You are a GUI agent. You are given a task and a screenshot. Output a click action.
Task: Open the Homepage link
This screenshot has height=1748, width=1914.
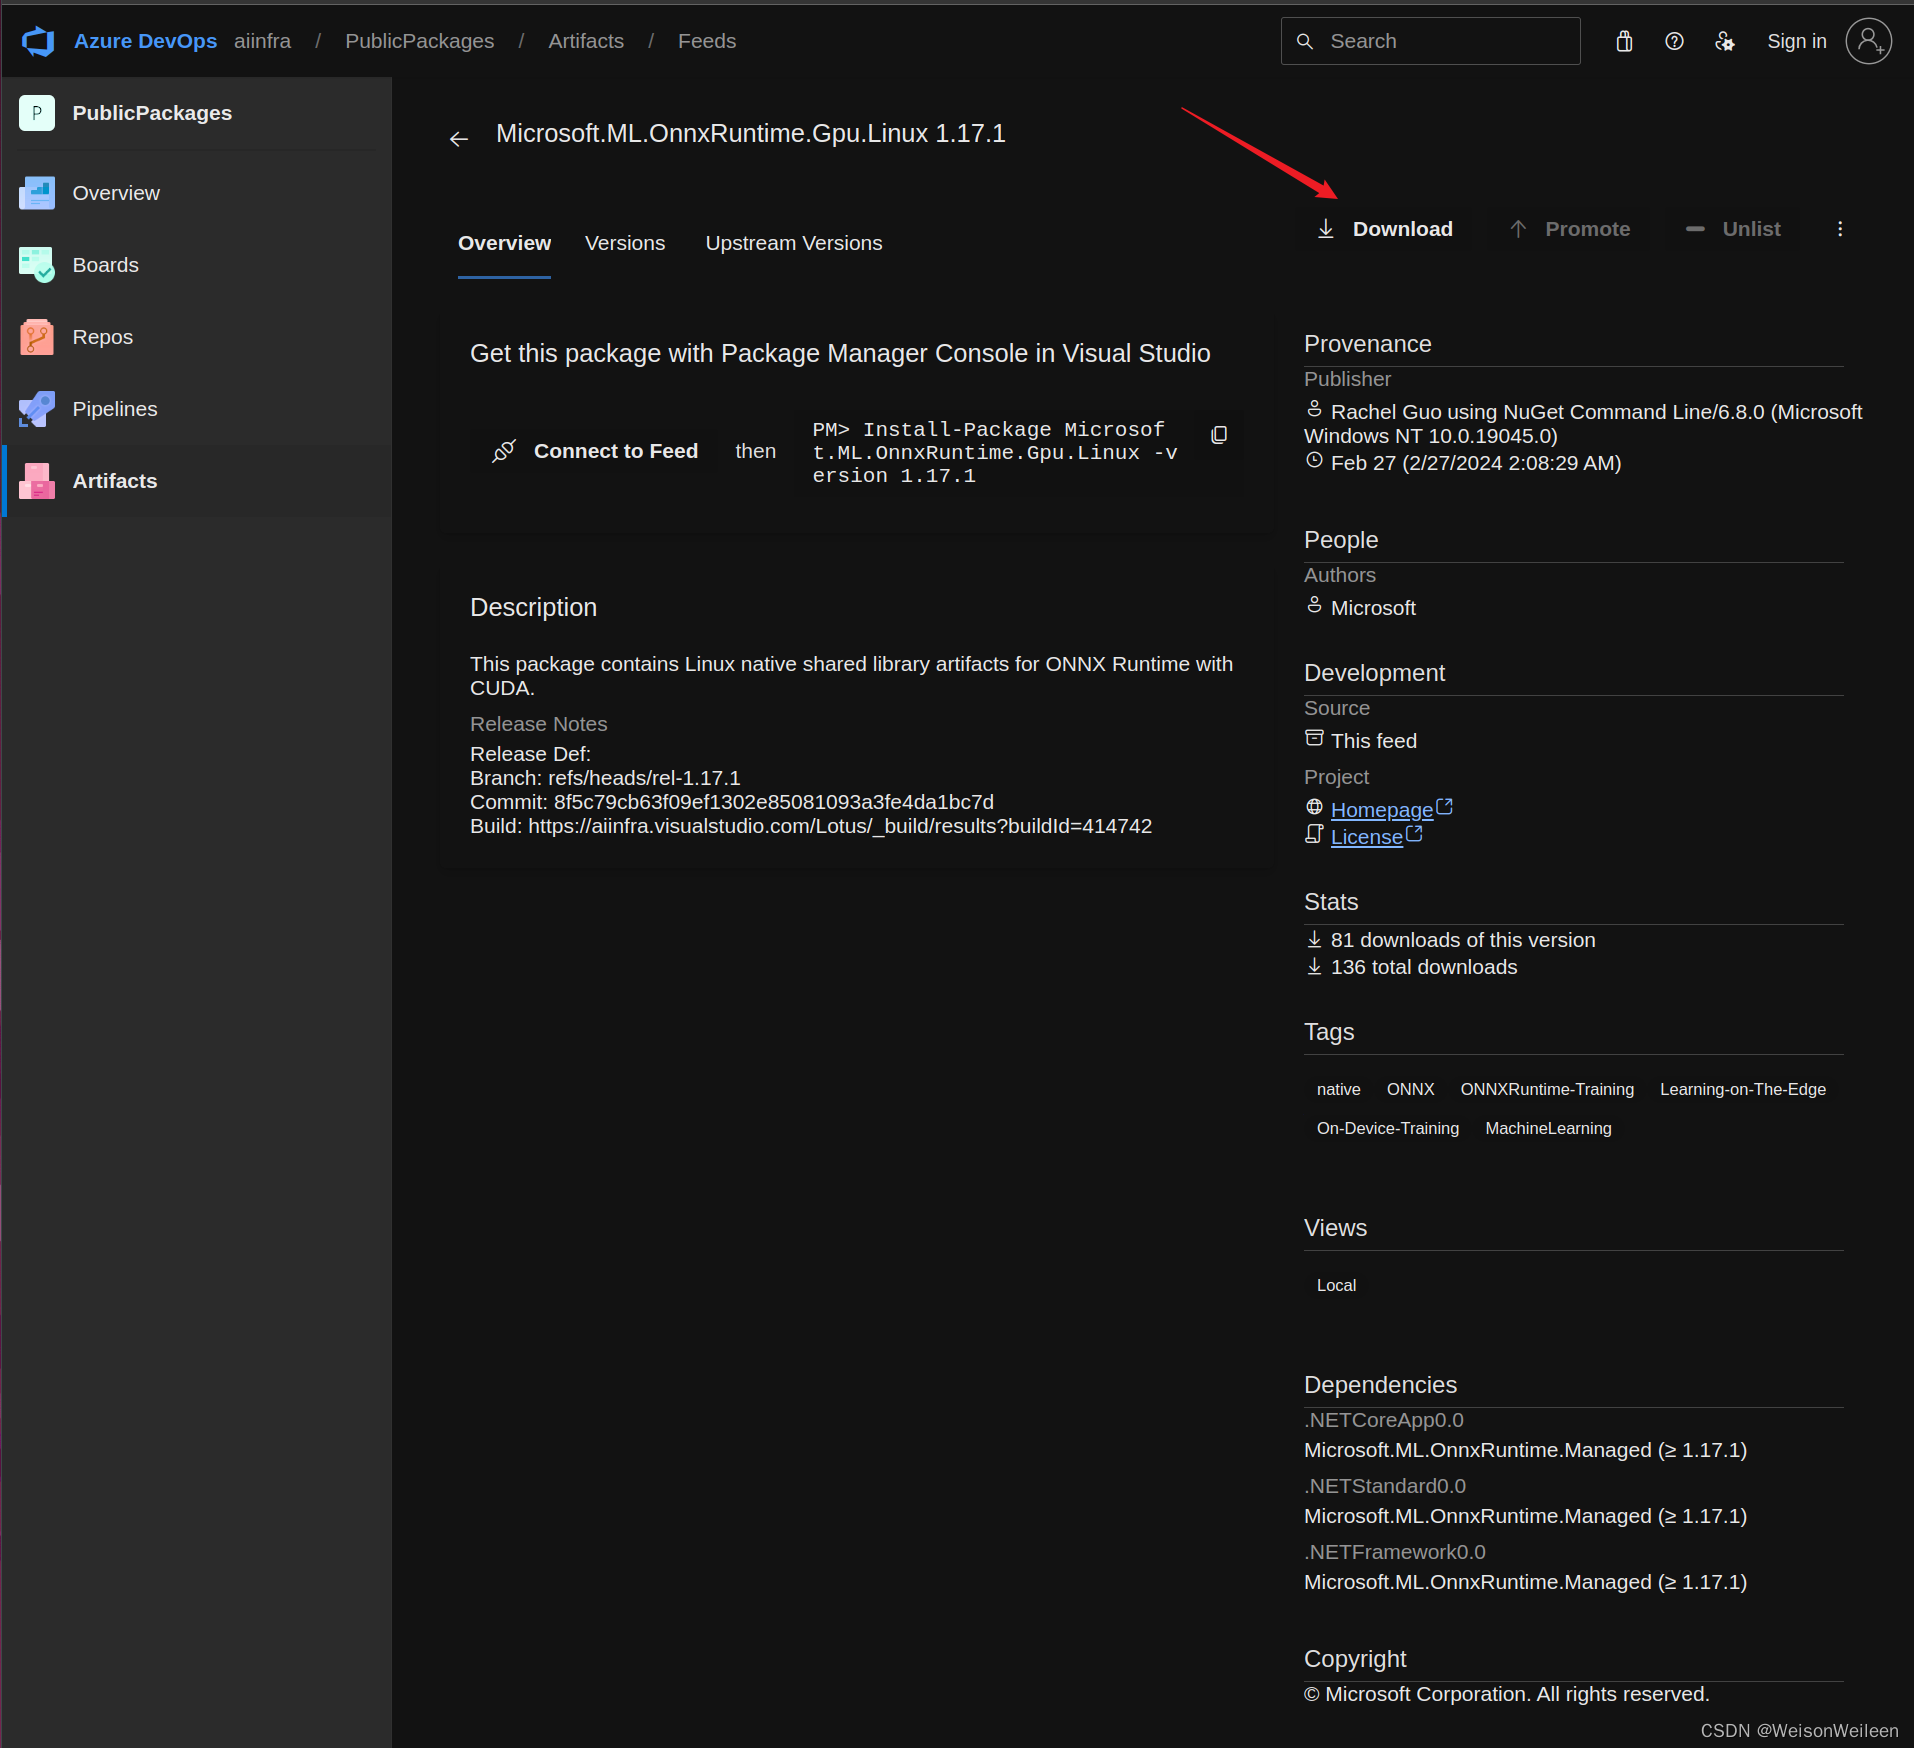pyautogui.click(x=1382, y=809)
